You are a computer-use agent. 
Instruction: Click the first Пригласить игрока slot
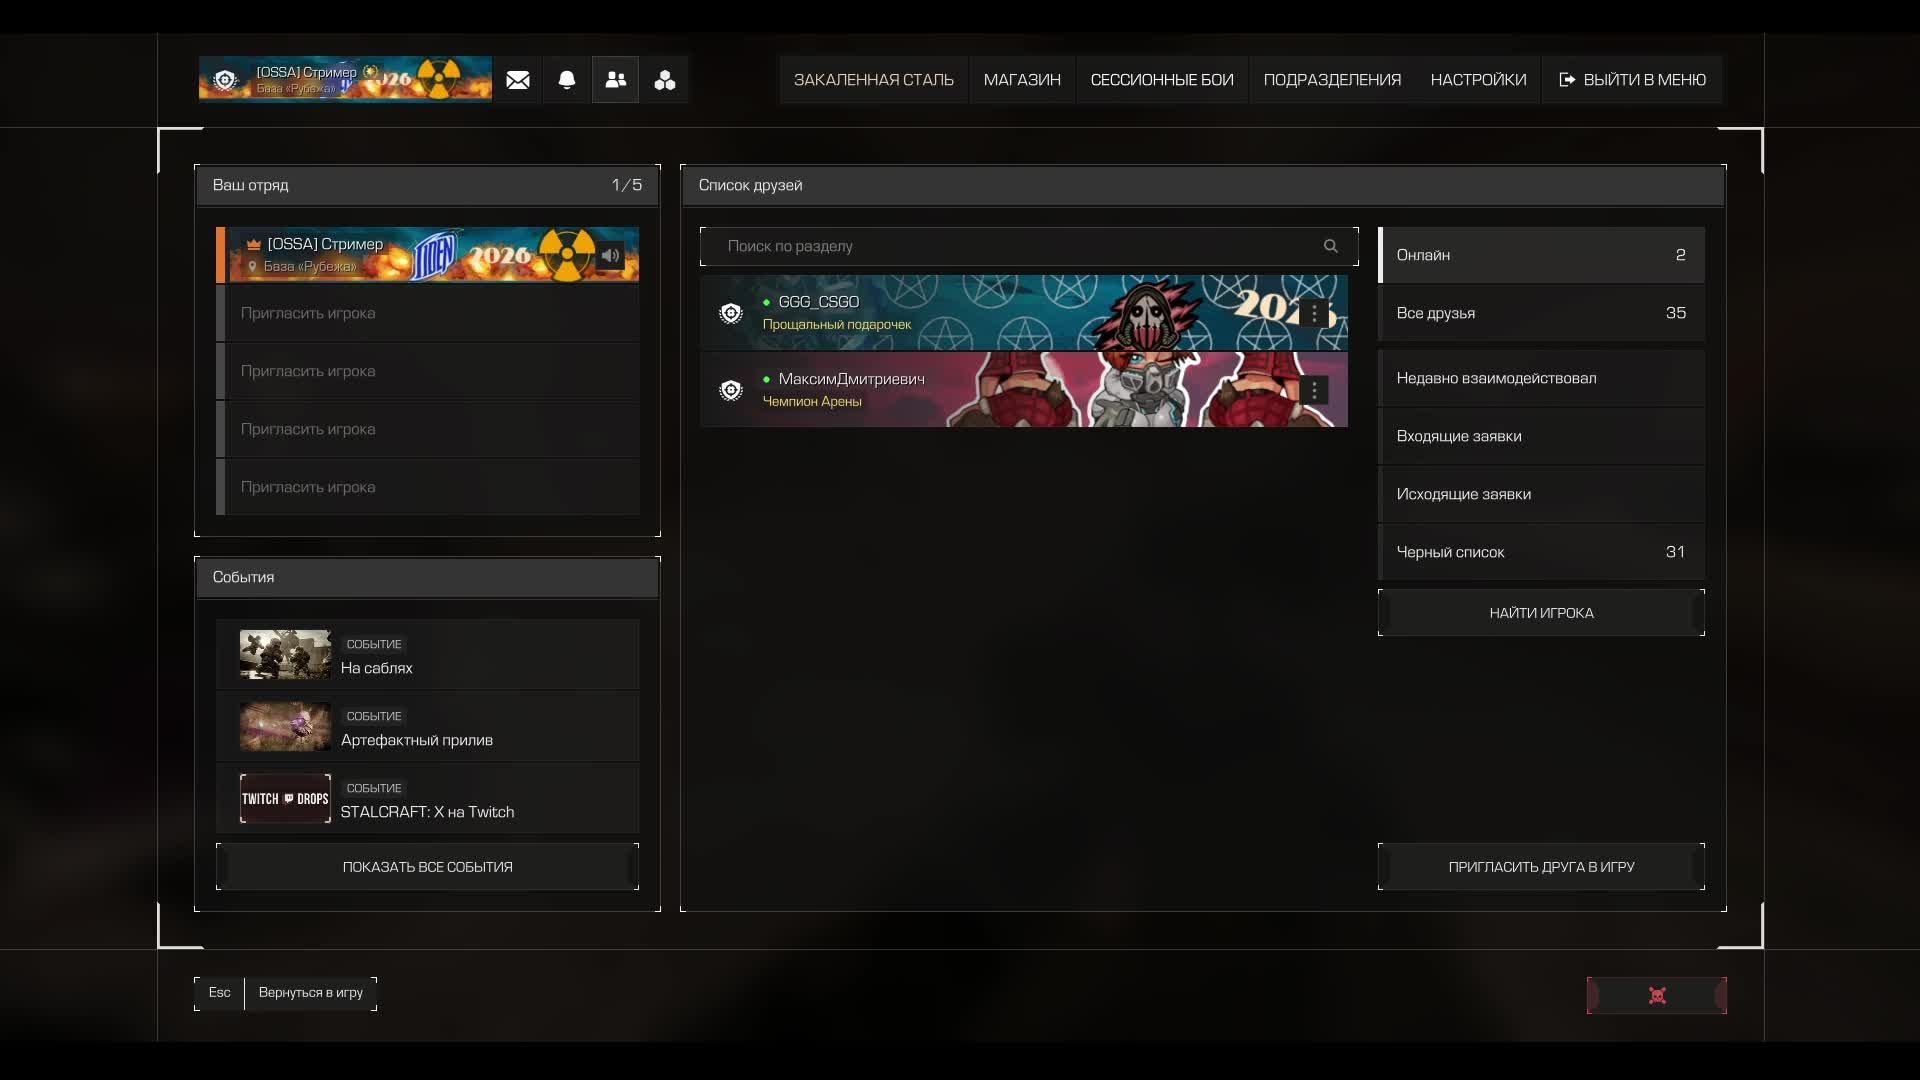click(x=430, y=313)
